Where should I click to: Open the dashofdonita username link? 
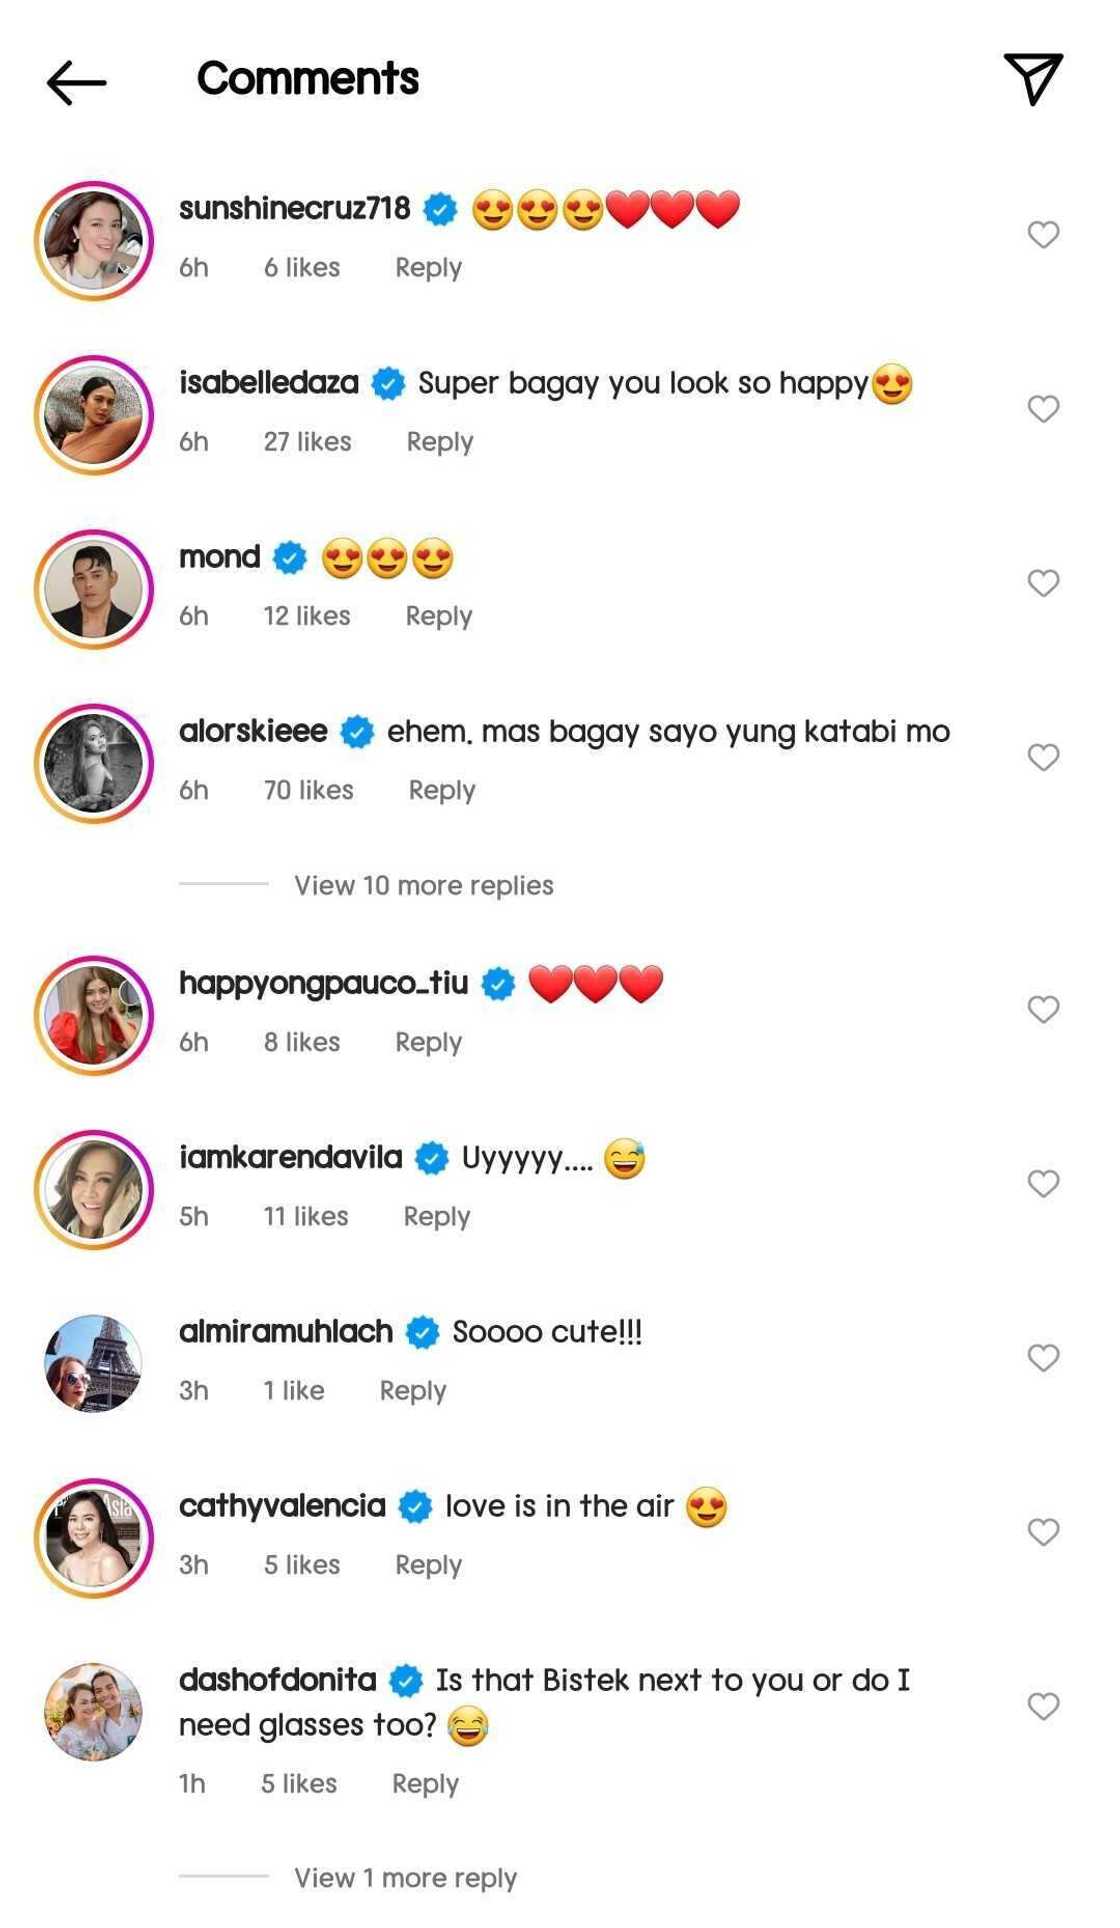point(277,1680)
